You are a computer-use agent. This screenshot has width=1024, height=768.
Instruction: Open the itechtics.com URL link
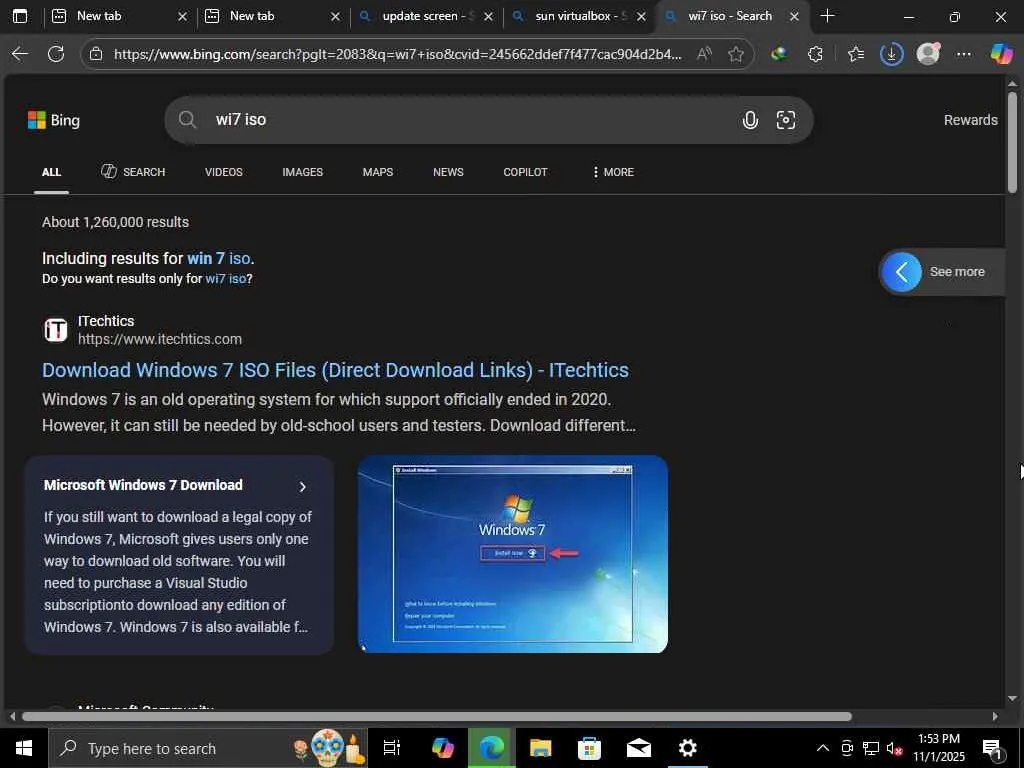160,340
